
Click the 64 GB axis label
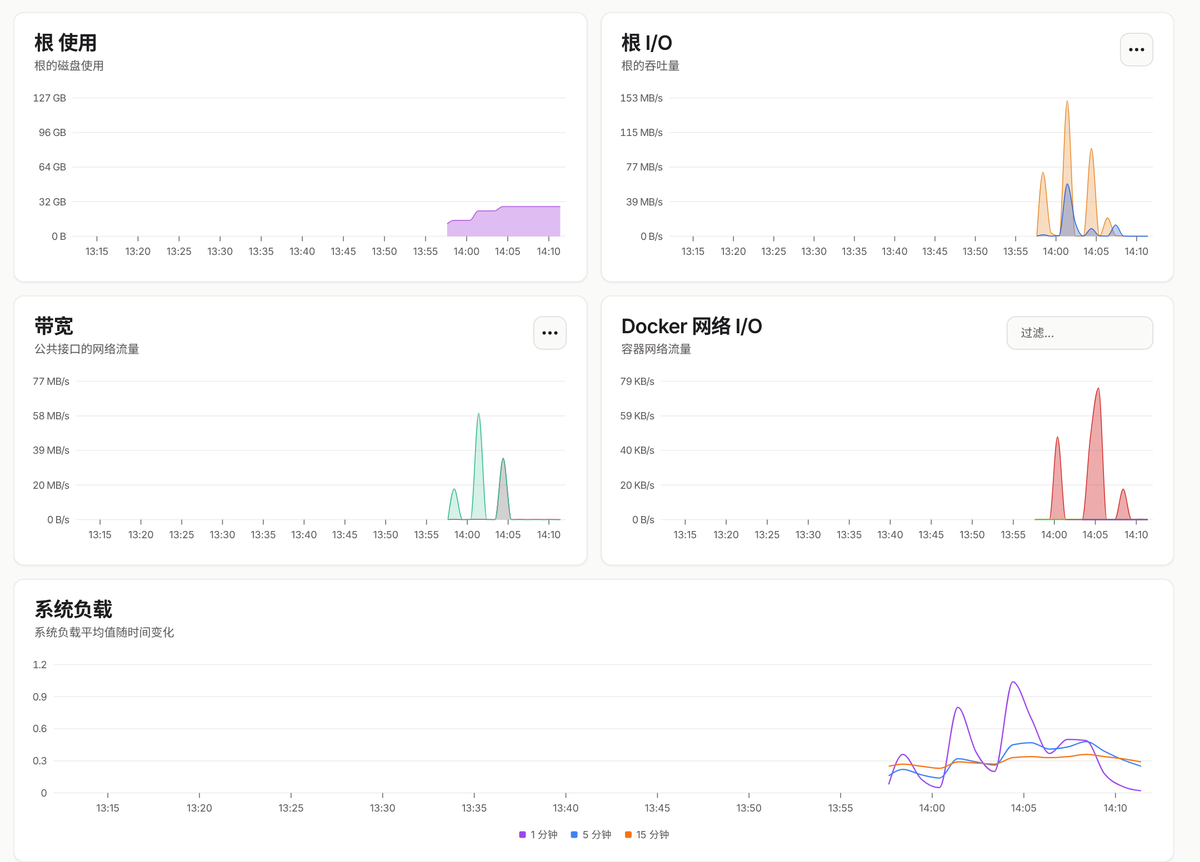(x=53, y=167)
